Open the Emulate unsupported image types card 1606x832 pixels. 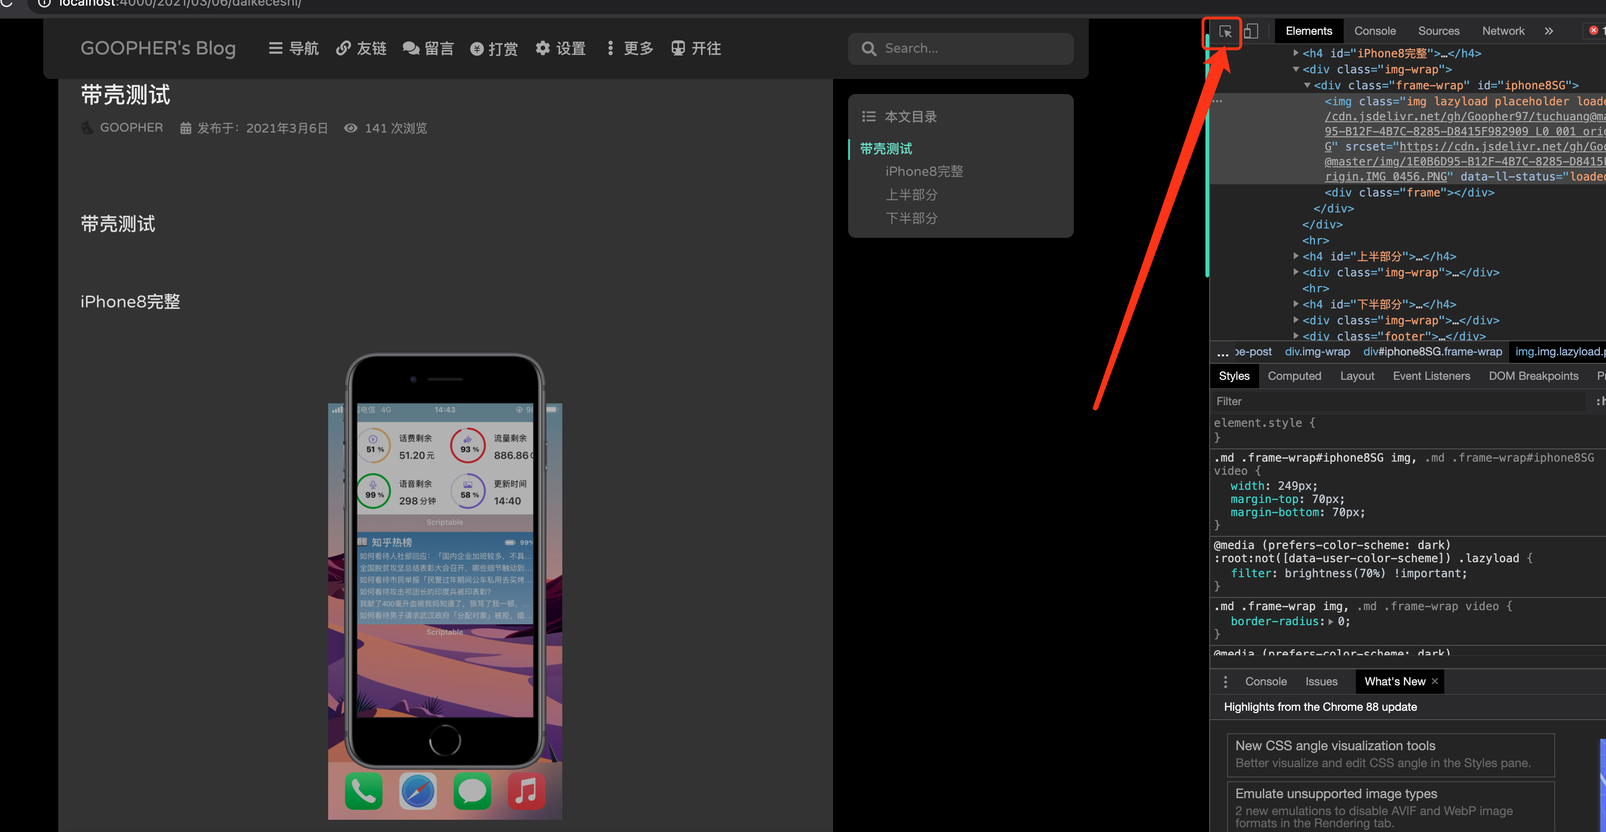(x=1390, y=808)
